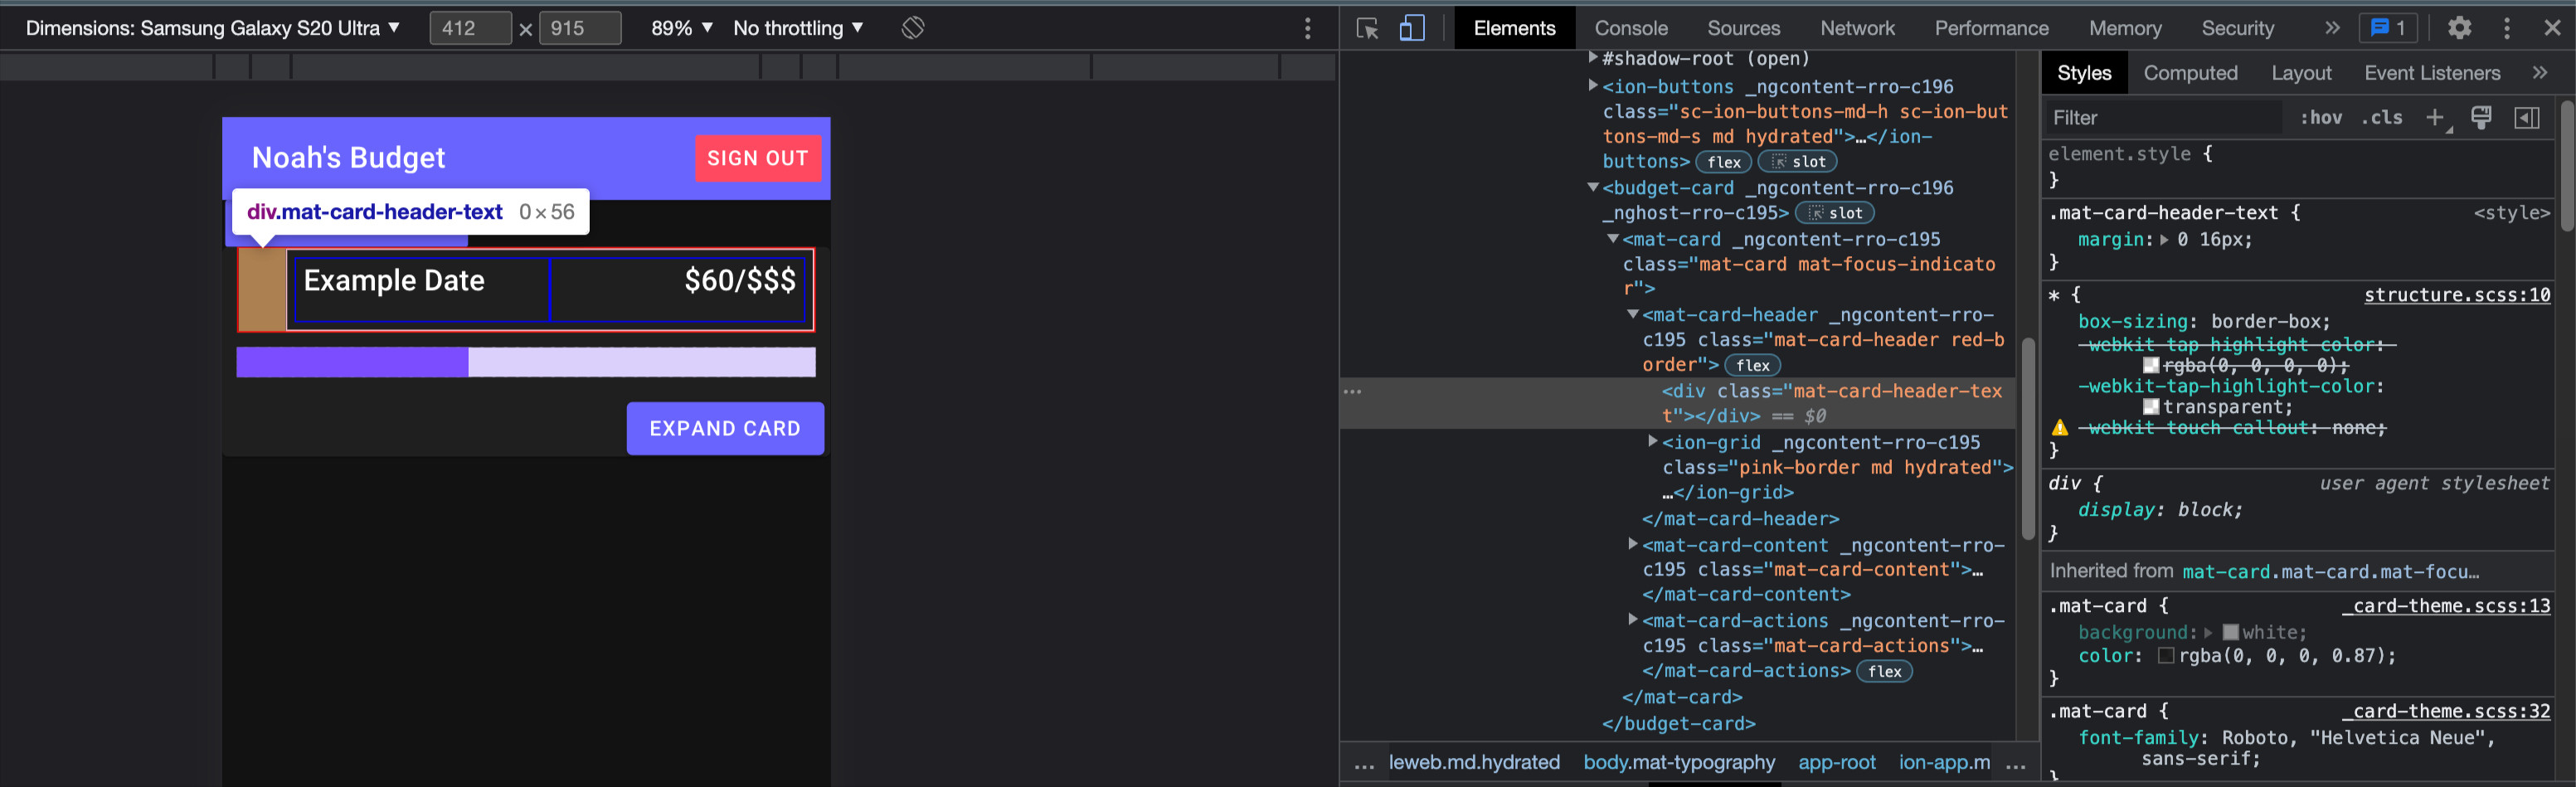This screenshot has height=787, width=2576.
Task: Expand the mat-card-content DOM node
Action: coord(1633,544)
